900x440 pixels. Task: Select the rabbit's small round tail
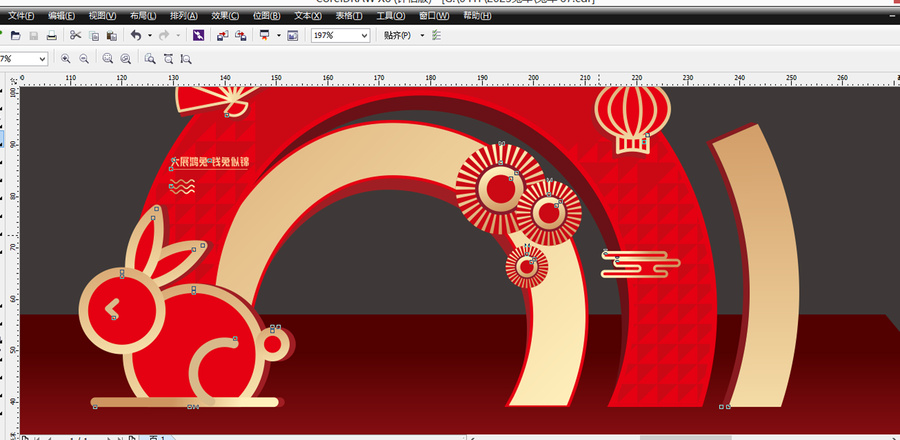[273, 344]
